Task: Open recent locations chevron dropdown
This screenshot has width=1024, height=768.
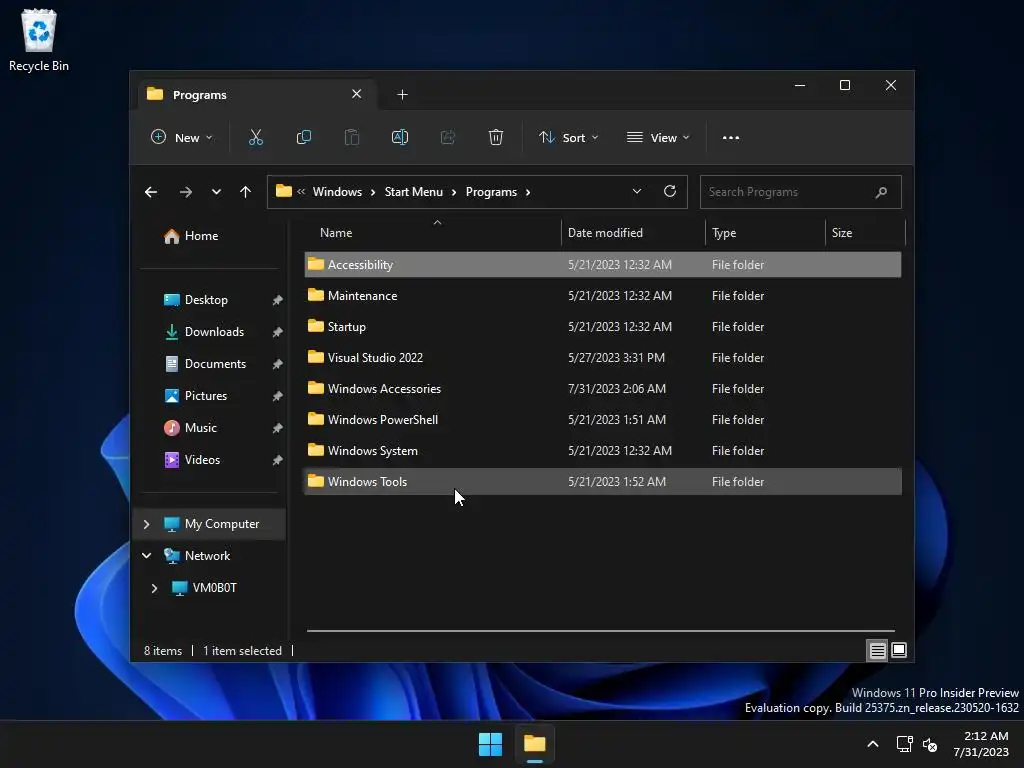Action: (216, 192)
